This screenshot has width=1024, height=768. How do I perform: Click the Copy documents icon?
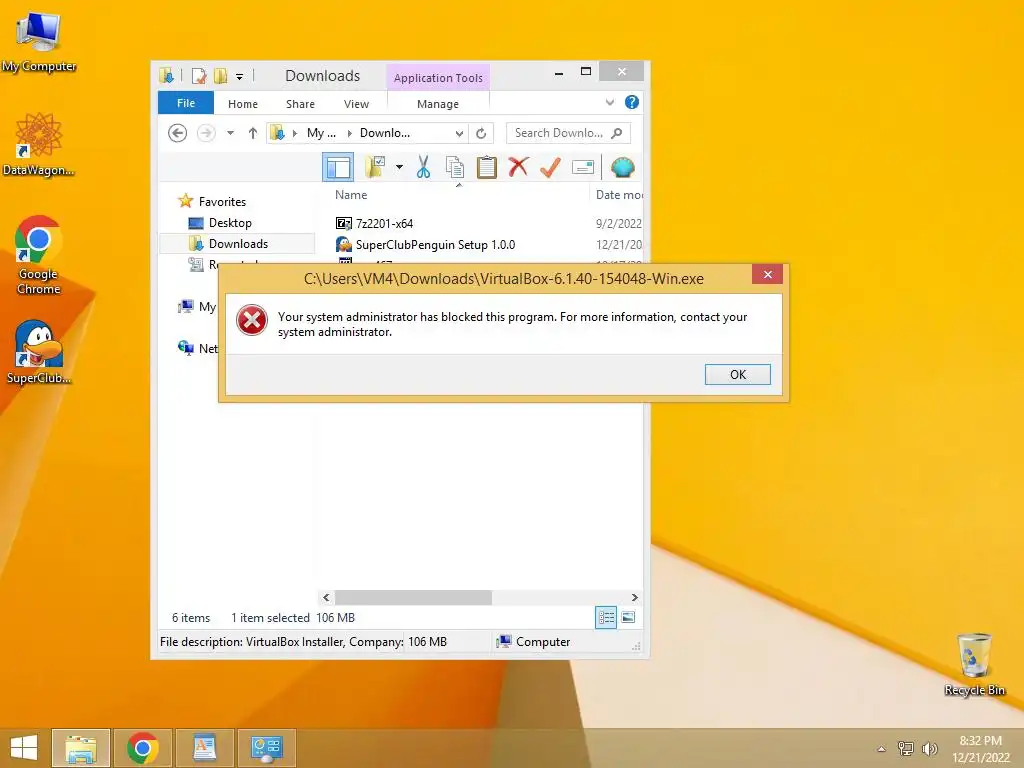tap(455, 167)
